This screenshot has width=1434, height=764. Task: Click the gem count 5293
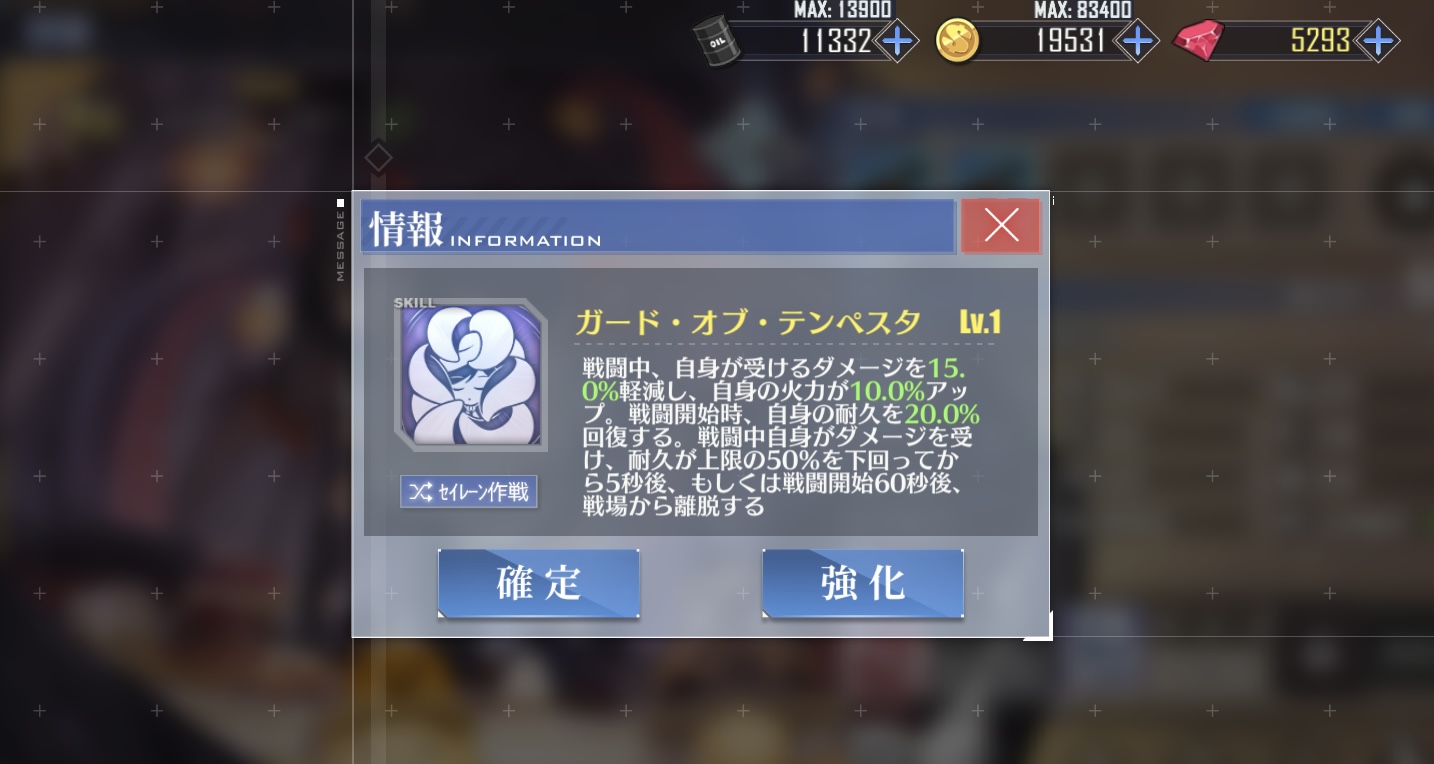pos(1320,41)
